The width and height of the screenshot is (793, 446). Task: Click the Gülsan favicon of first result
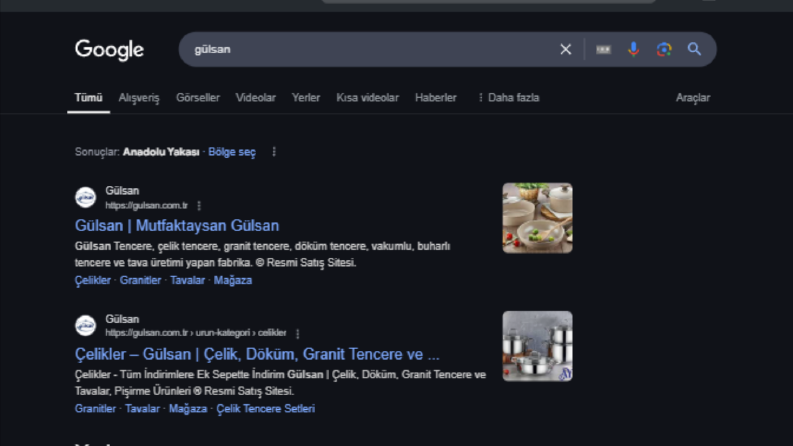[x=85, y=197]
